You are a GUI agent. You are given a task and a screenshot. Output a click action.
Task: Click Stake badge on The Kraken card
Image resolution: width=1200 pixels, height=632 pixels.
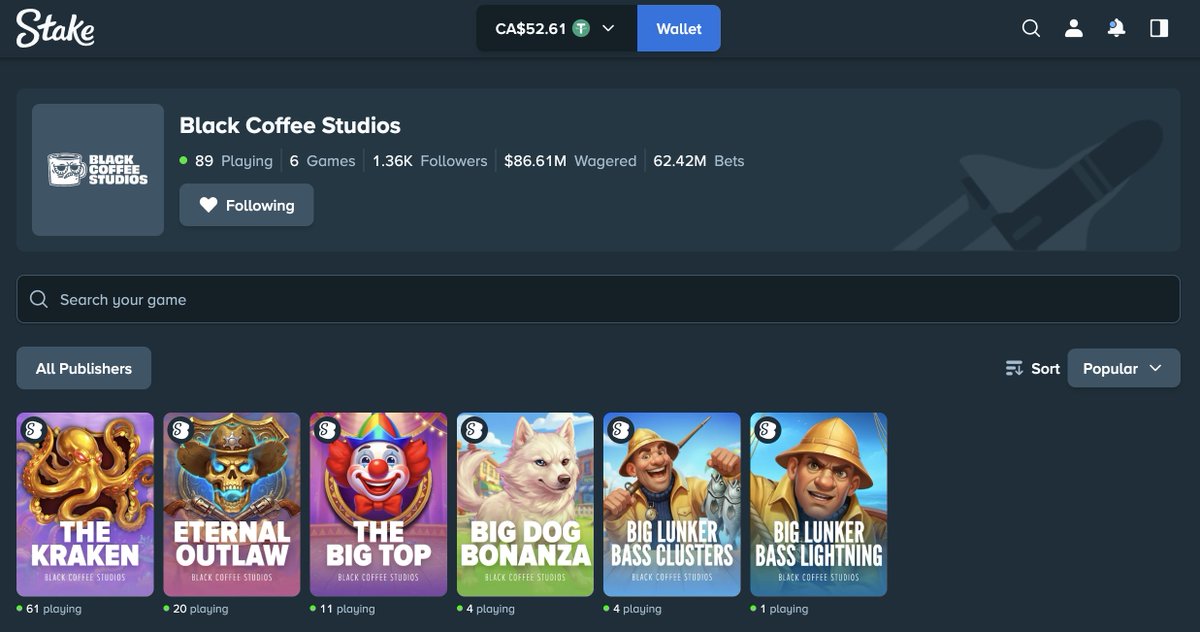(x=33, y=430)
